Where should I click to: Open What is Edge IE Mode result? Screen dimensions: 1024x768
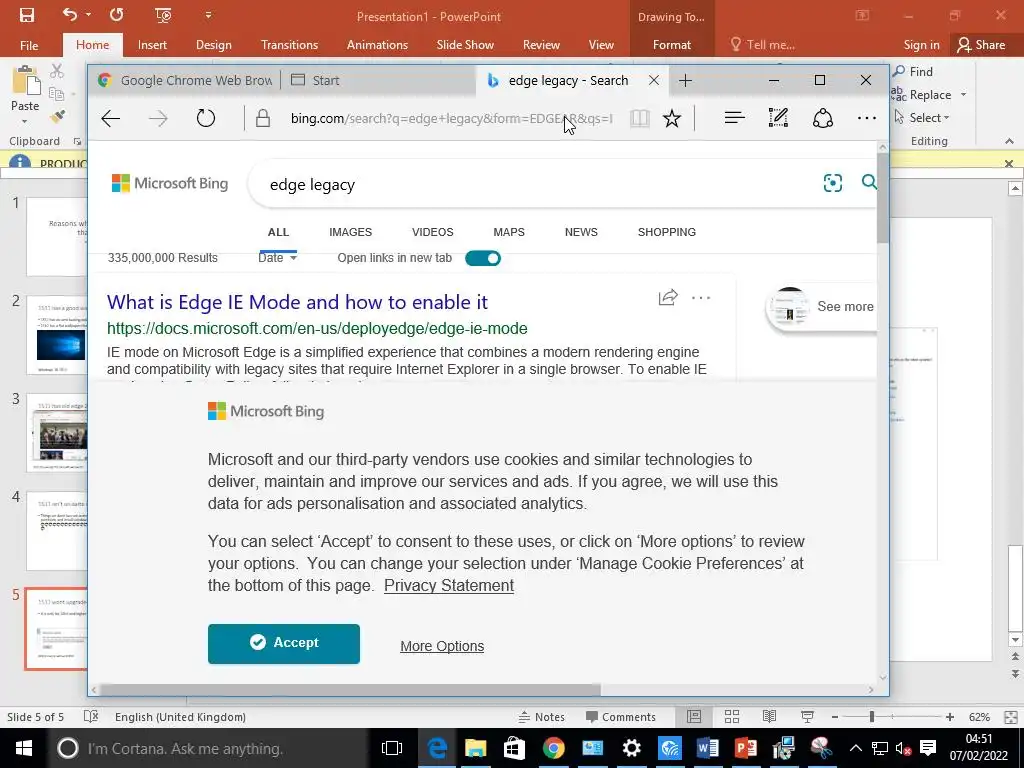(297, 302)
